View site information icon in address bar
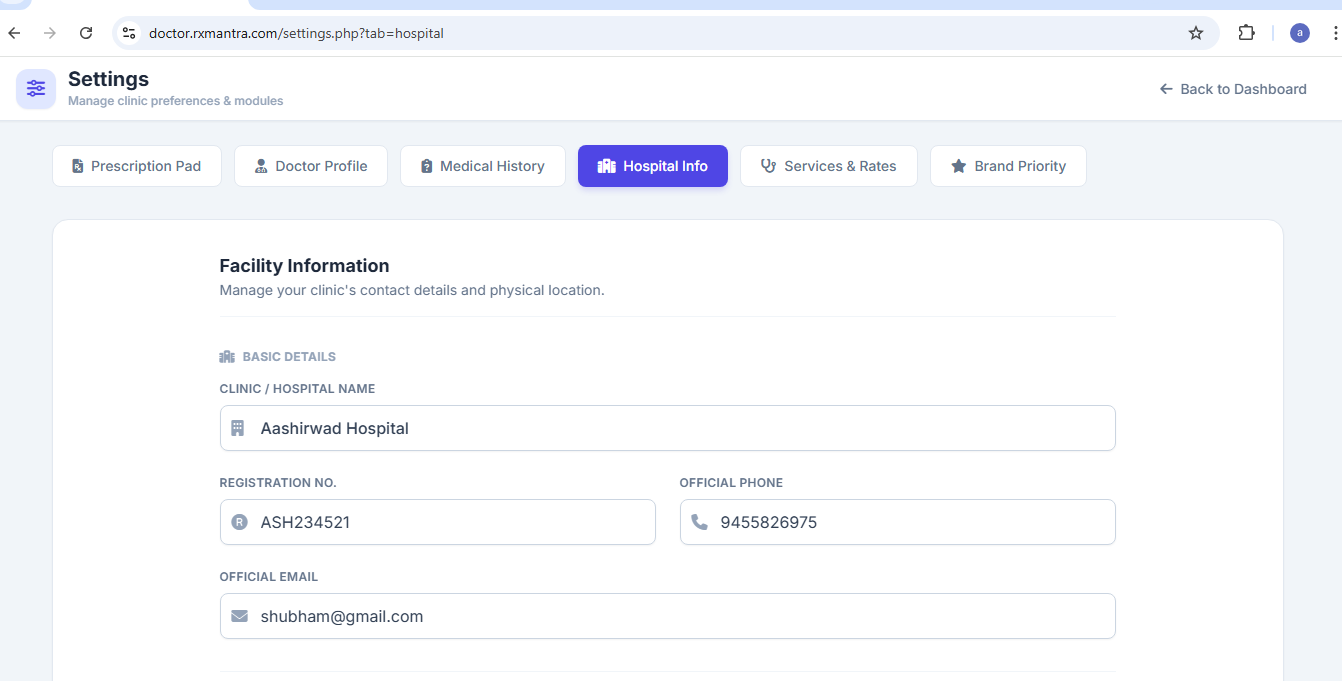The width and height of the screenshot is (1342, 681). point(129,33)
